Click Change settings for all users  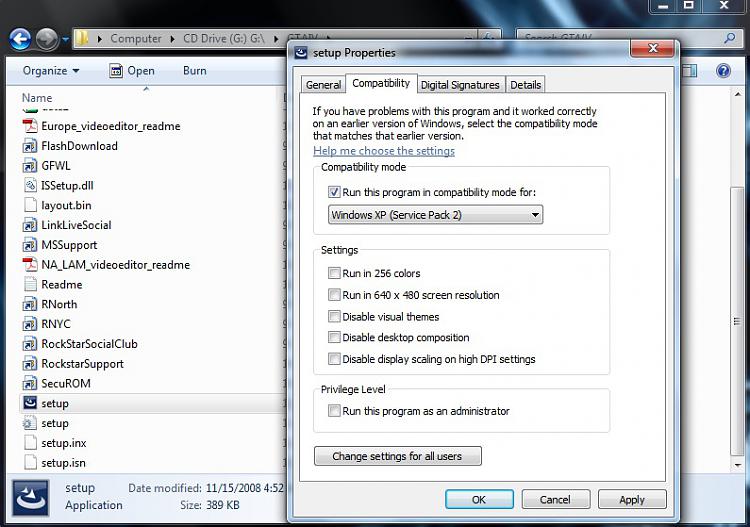click(x=397, y=456)
